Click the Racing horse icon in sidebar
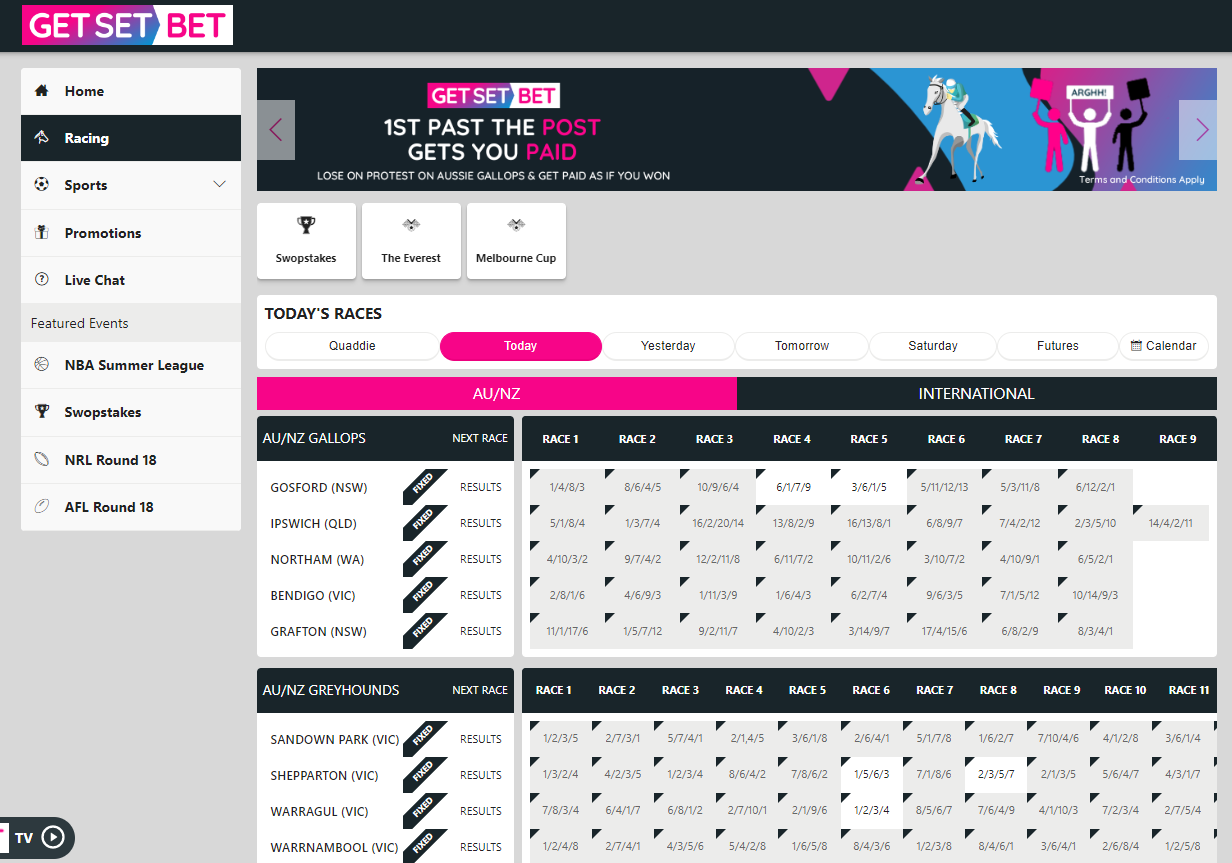Screen dimensions: 1232x863 [41, 138]
